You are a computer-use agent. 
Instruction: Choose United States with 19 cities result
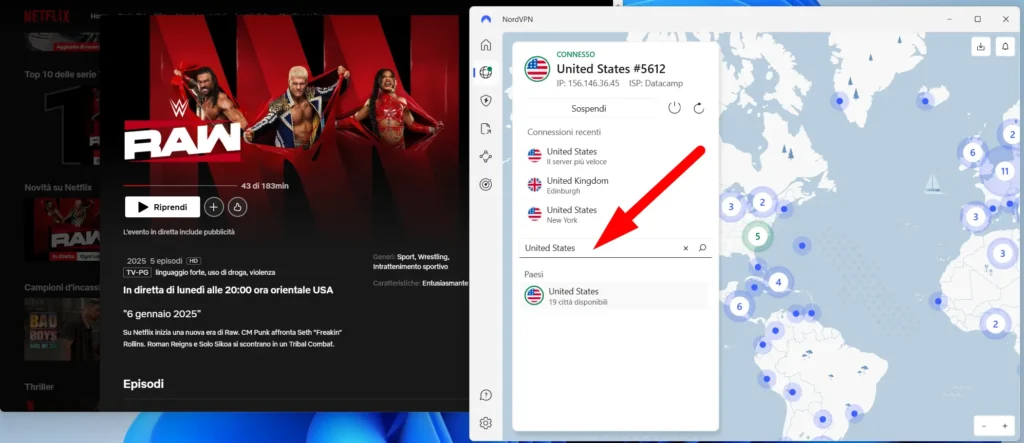pyautogui.click(x=615, y=296)
